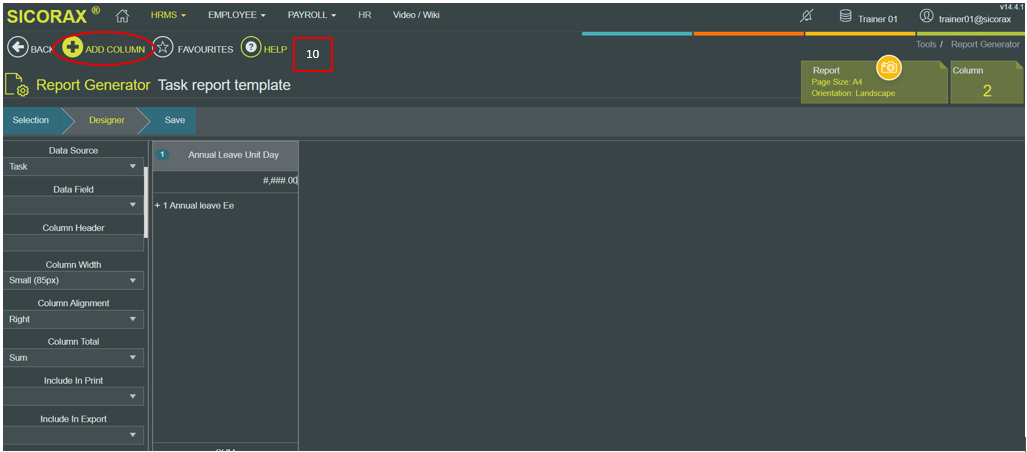Open the Include In Print dropdown
The width and height of the screenshot is (1027, 452).
73,396
